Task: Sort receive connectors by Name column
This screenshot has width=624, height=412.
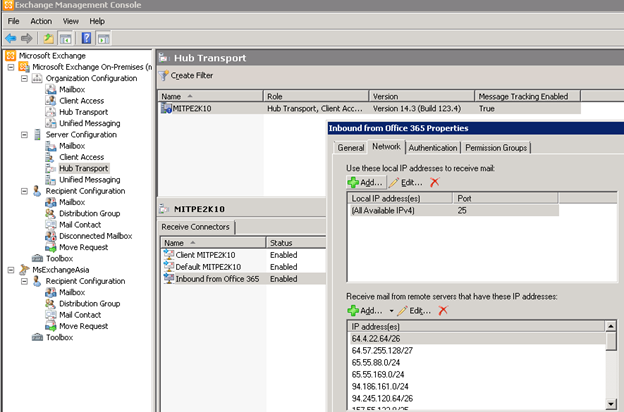Action: tap(213, 243)
